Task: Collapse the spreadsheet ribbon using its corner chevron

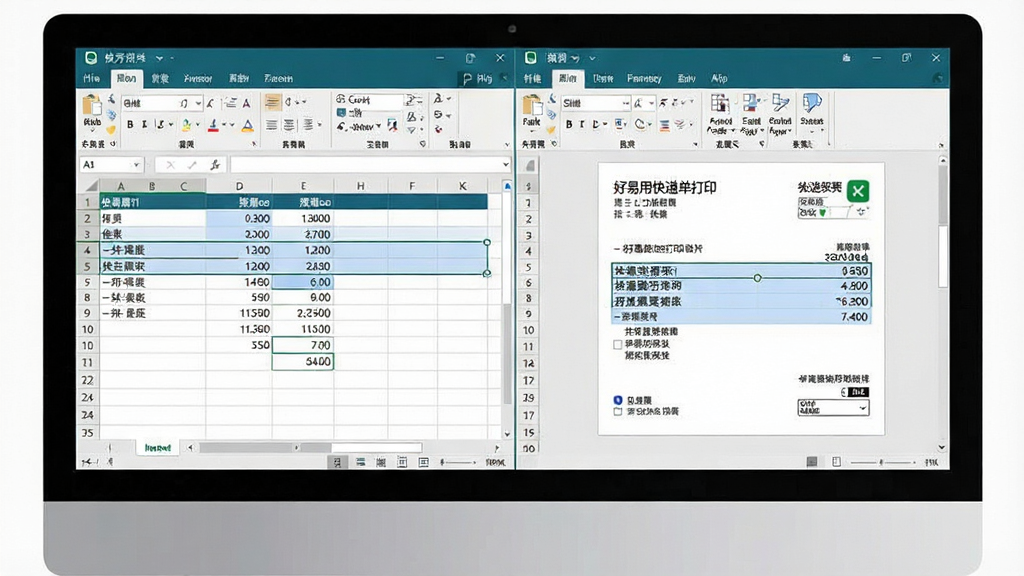Action: click(507, 144)
